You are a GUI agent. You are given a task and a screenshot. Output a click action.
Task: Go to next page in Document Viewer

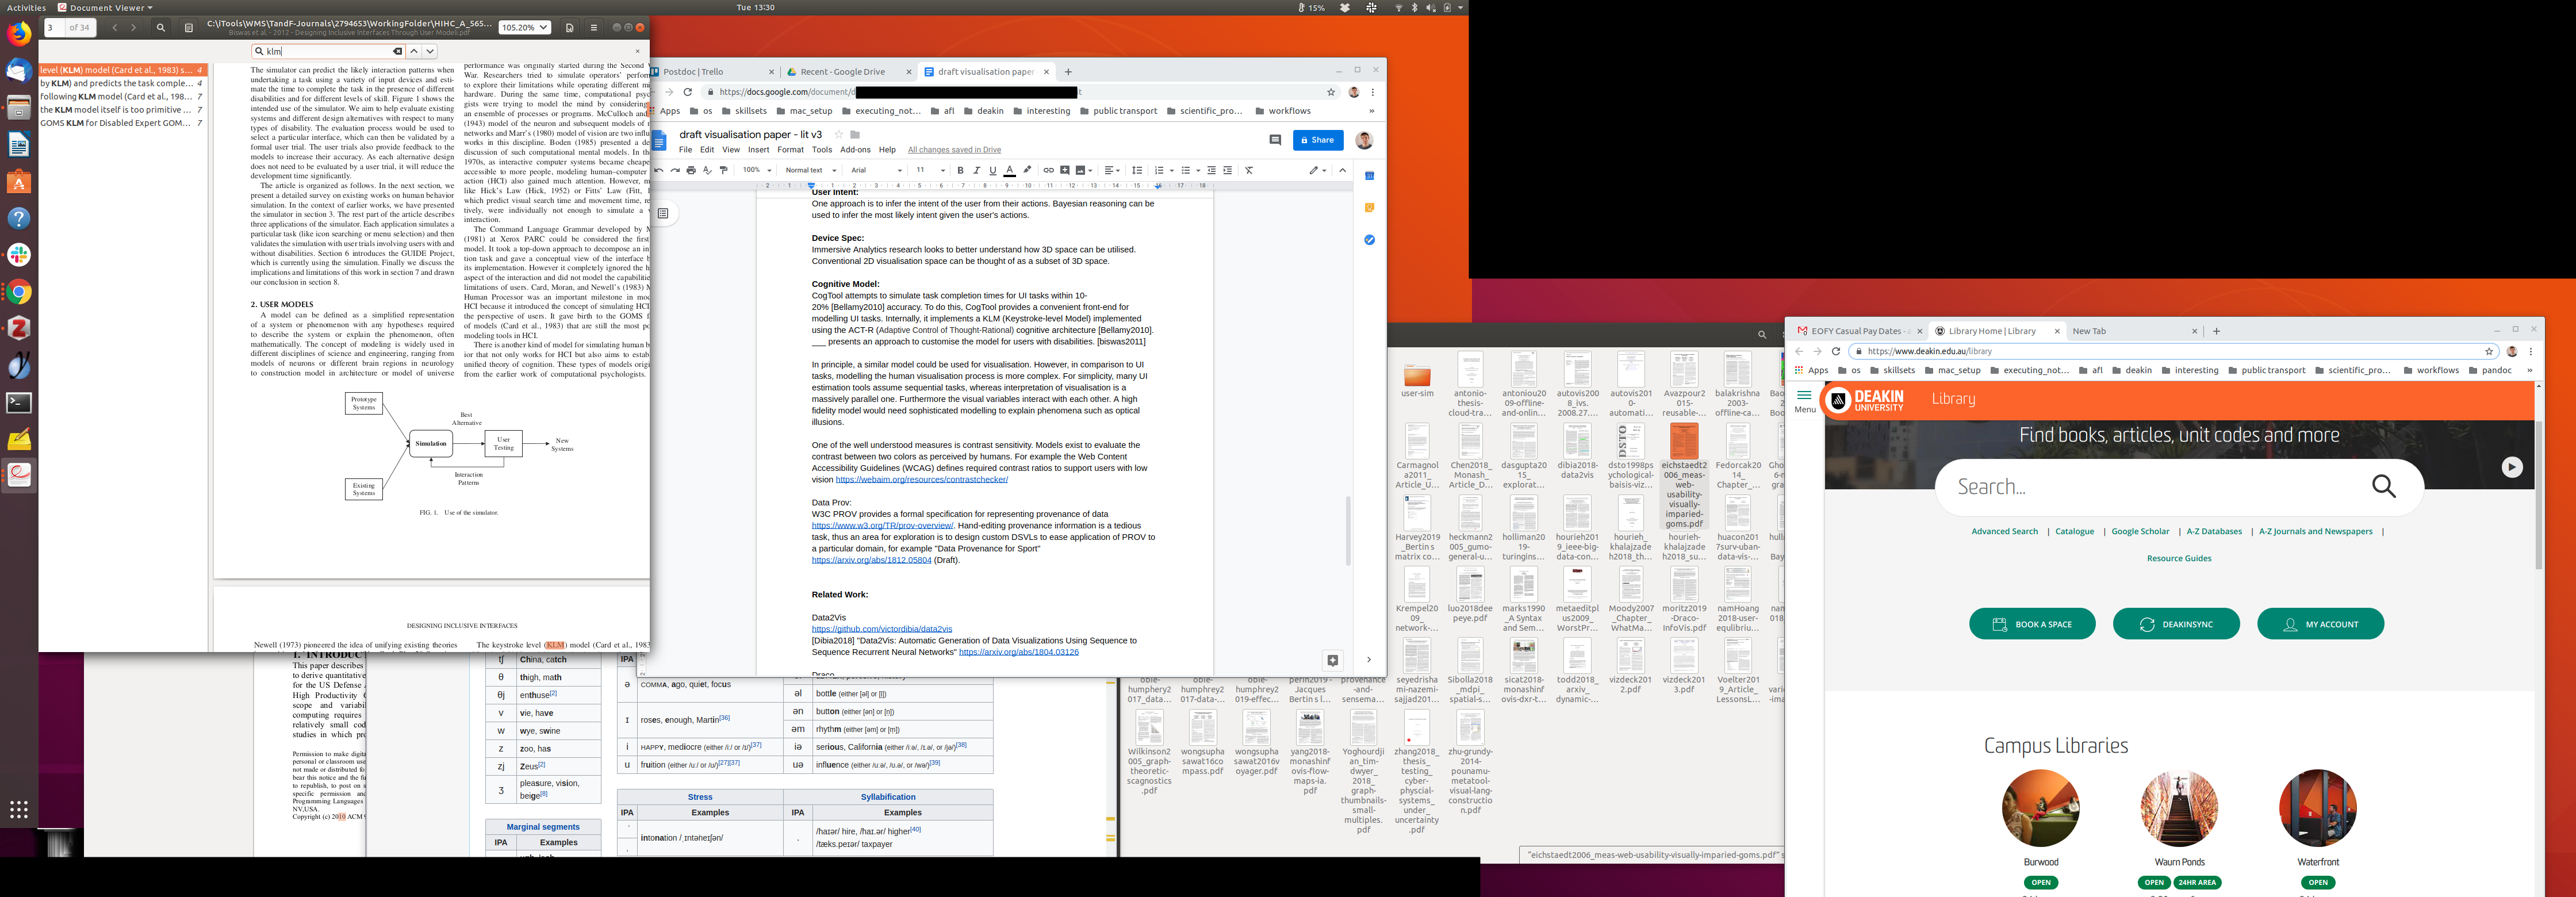click(x=133, y=28)
